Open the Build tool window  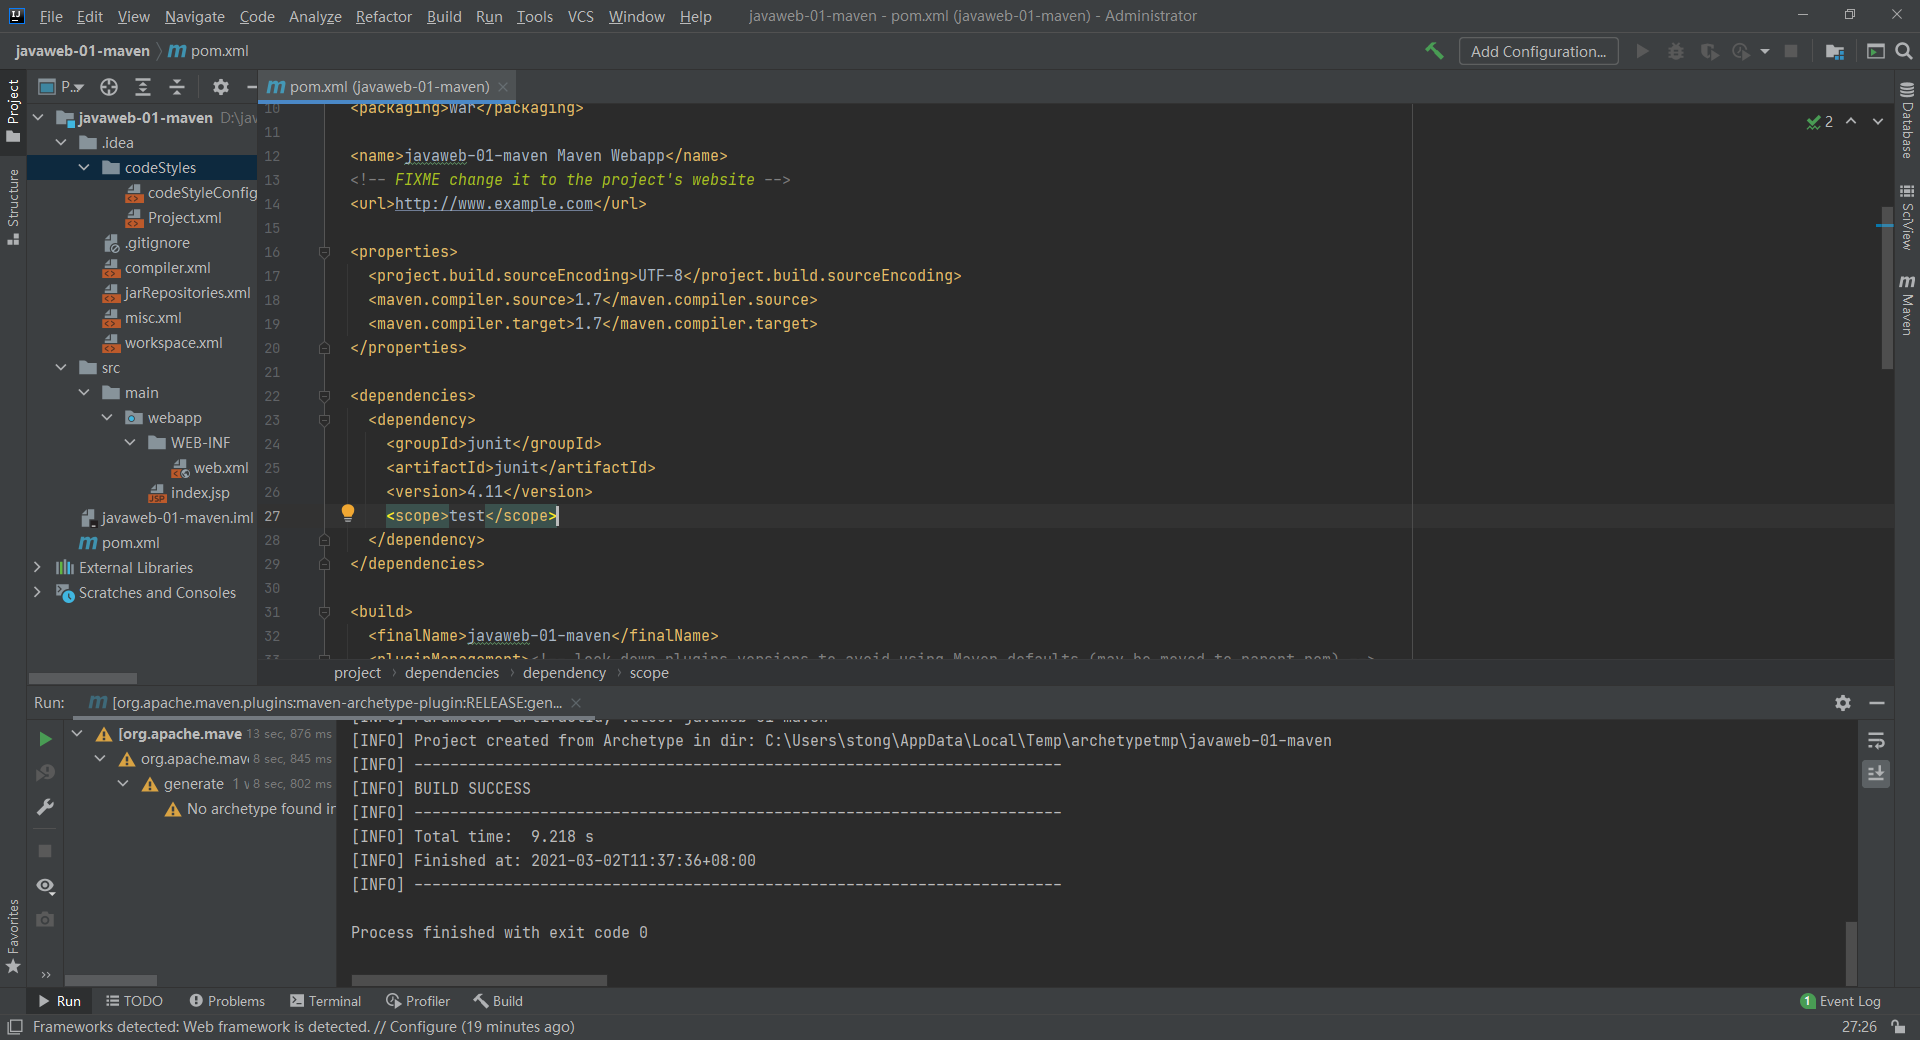tap(498, 1001)
